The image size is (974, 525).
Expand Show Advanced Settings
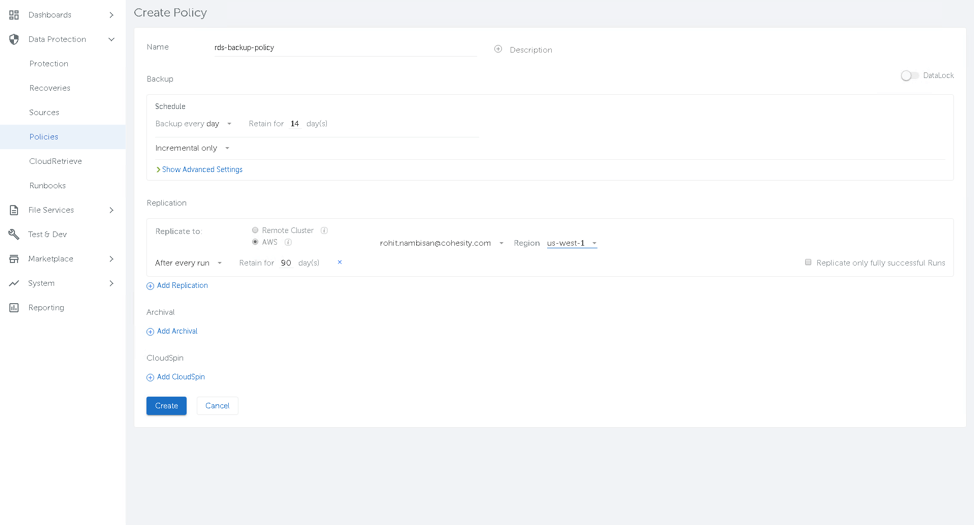click(x=201, y=170)
